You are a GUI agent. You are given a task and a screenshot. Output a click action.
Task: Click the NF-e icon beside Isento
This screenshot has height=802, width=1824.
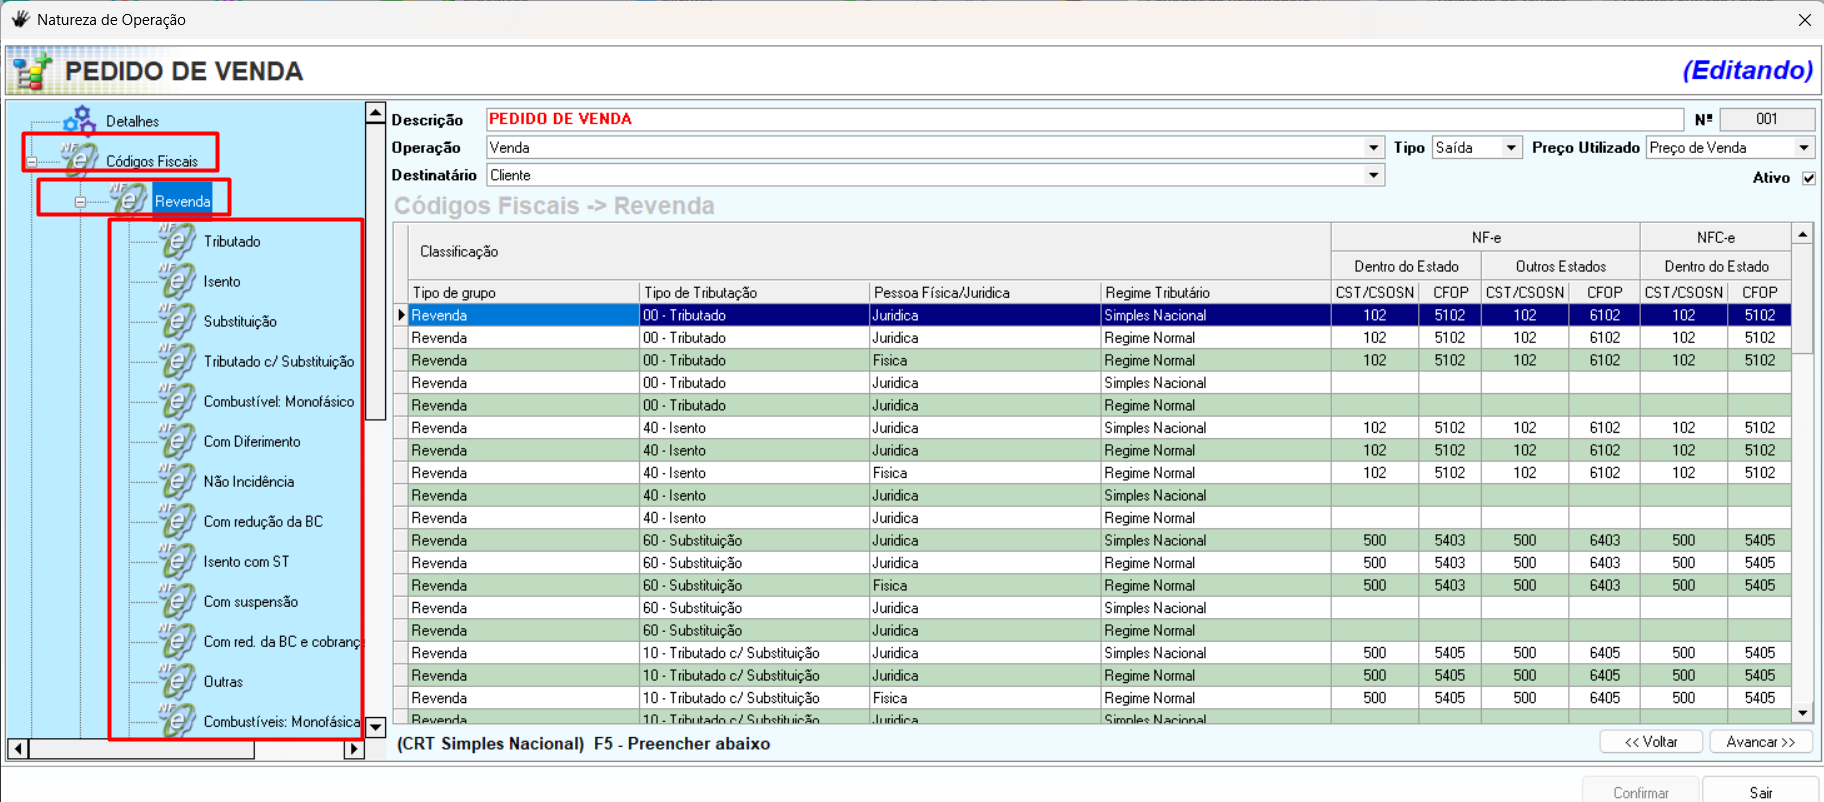(176, 281)
